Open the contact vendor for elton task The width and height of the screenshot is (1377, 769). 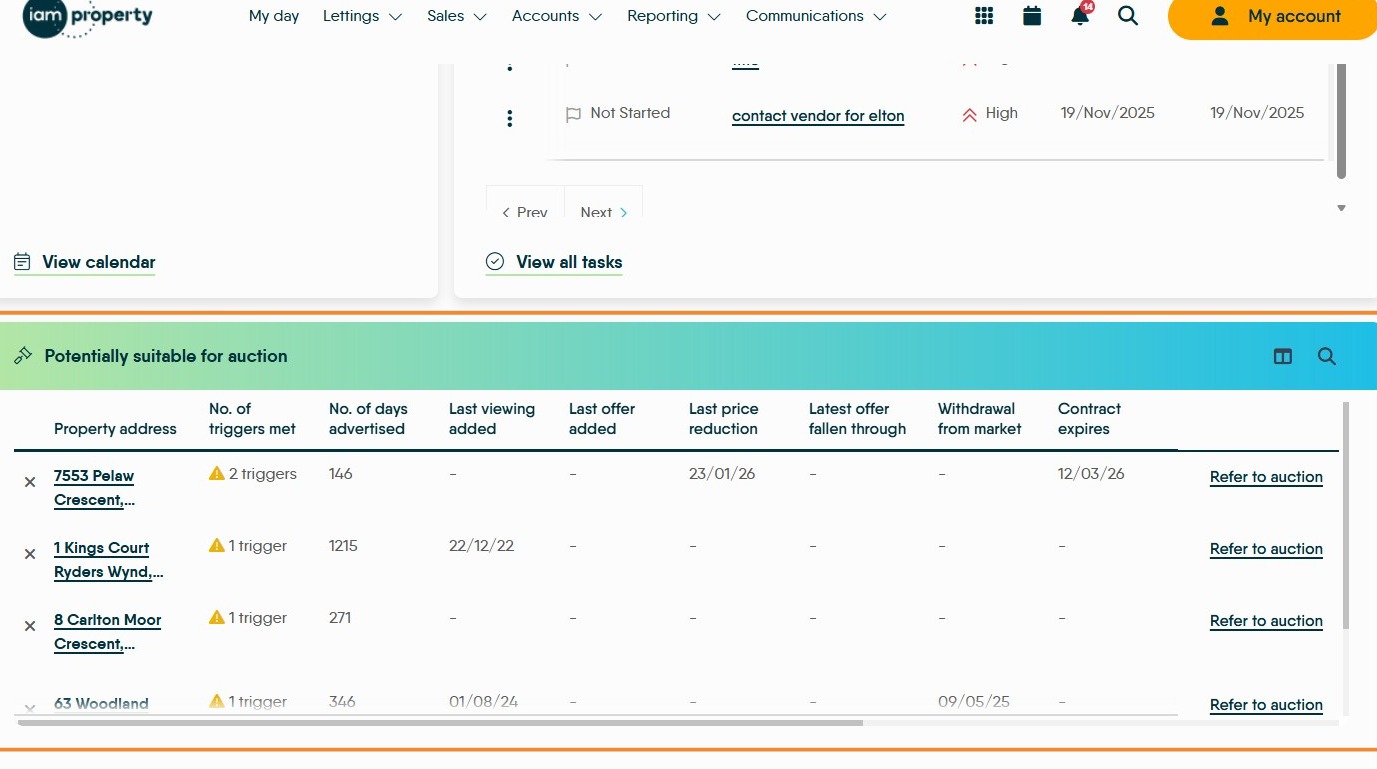tap(818, 116)
